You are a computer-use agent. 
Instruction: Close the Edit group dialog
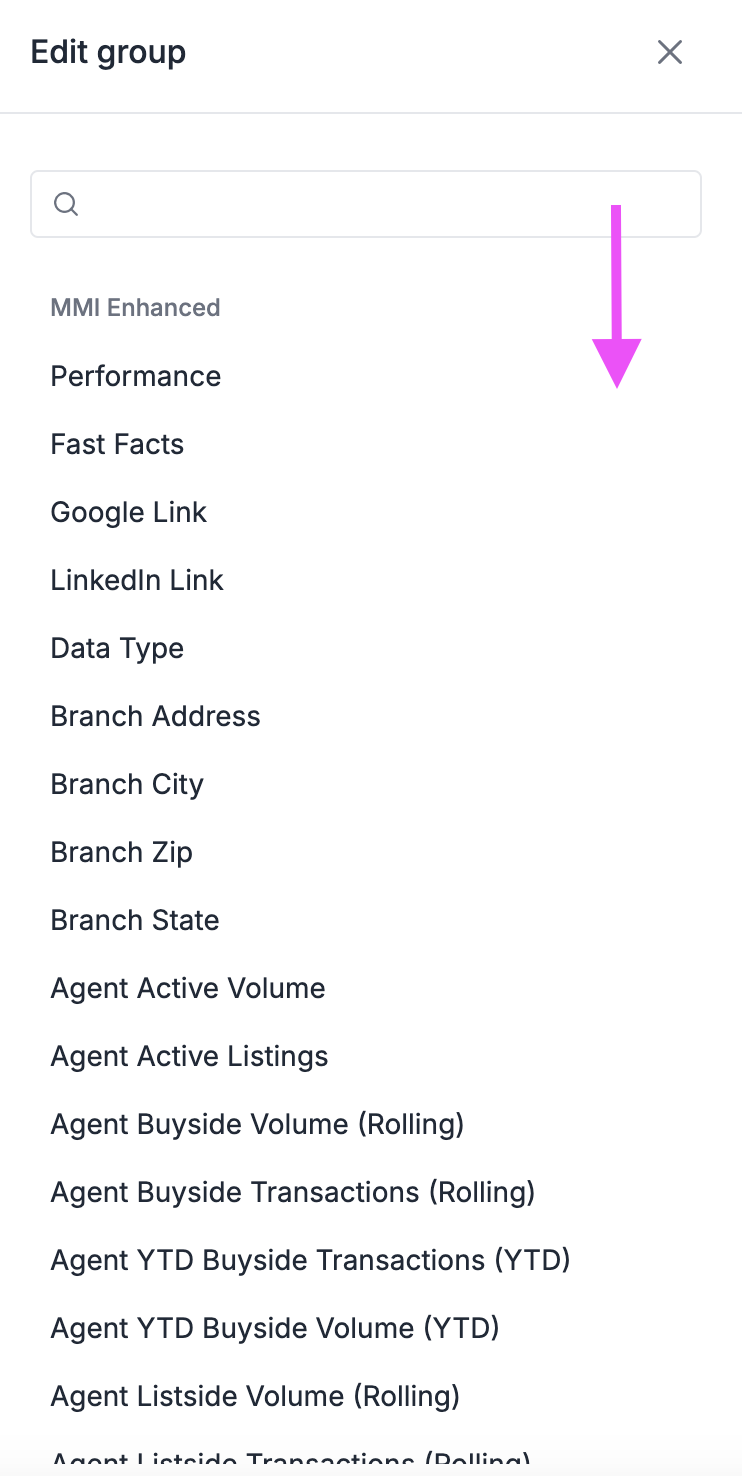669,52
